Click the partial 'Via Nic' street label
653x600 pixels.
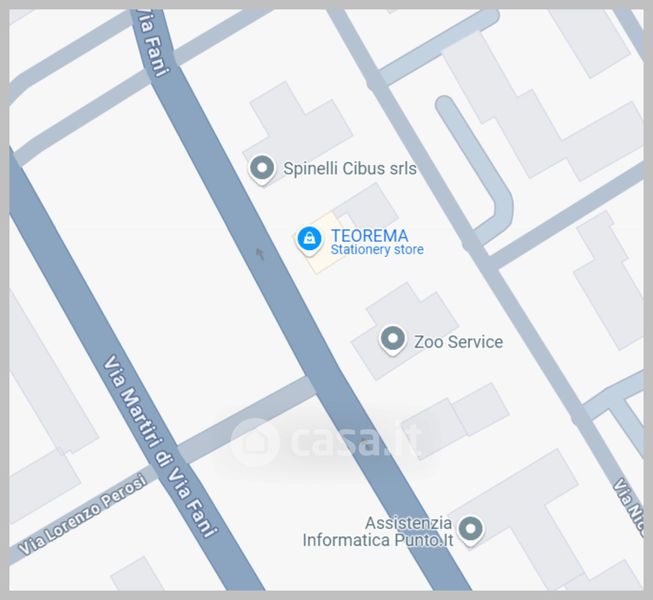(630, 506)
